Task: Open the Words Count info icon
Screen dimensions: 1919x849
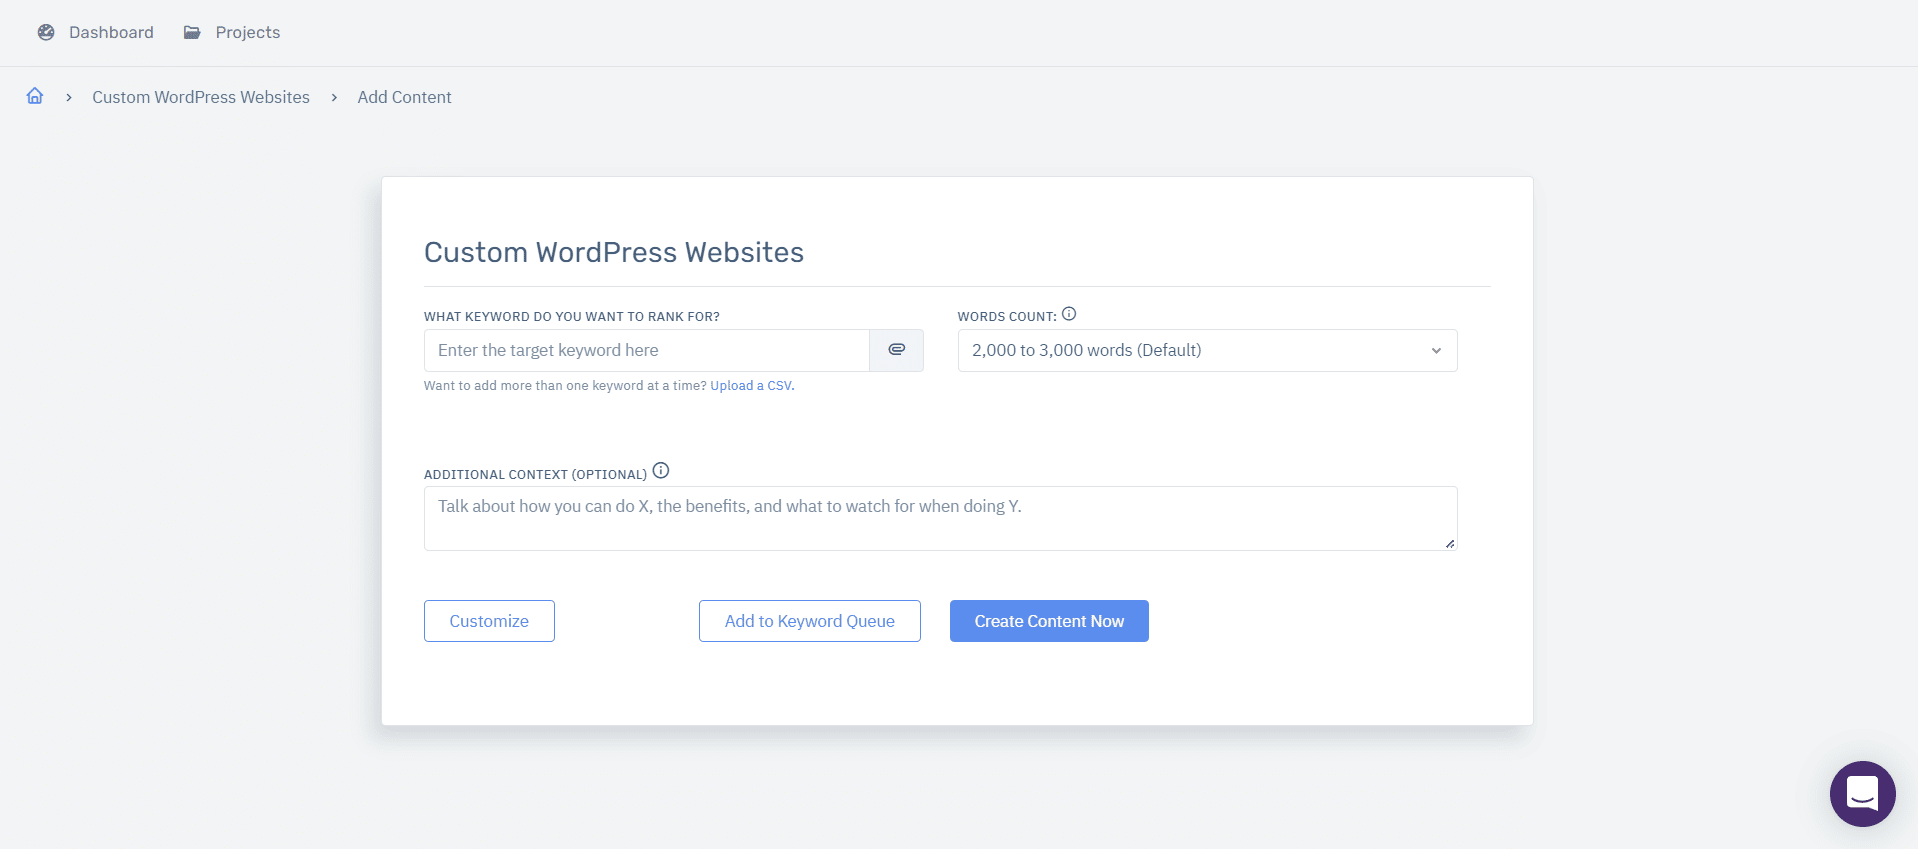Action: tap(1069, 314)
